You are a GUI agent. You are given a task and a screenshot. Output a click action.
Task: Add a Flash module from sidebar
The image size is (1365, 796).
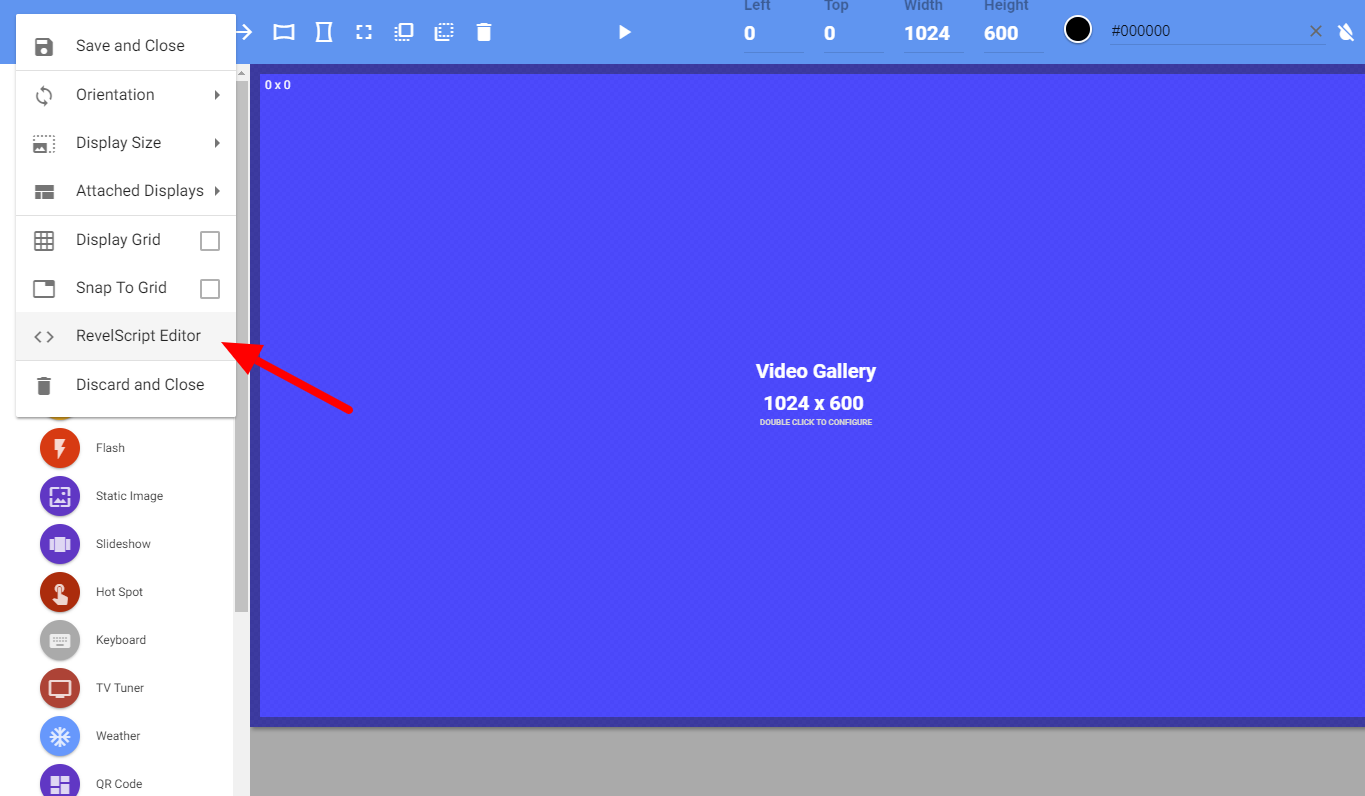(60, 448)
